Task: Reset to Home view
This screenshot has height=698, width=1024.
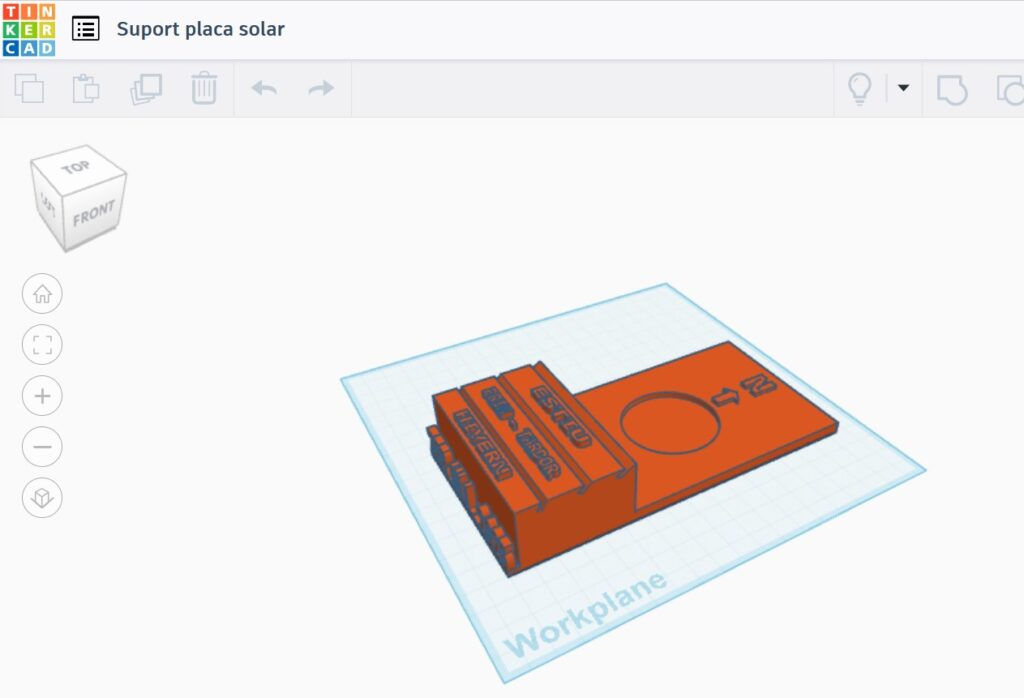Action: [x=42, y=294]
